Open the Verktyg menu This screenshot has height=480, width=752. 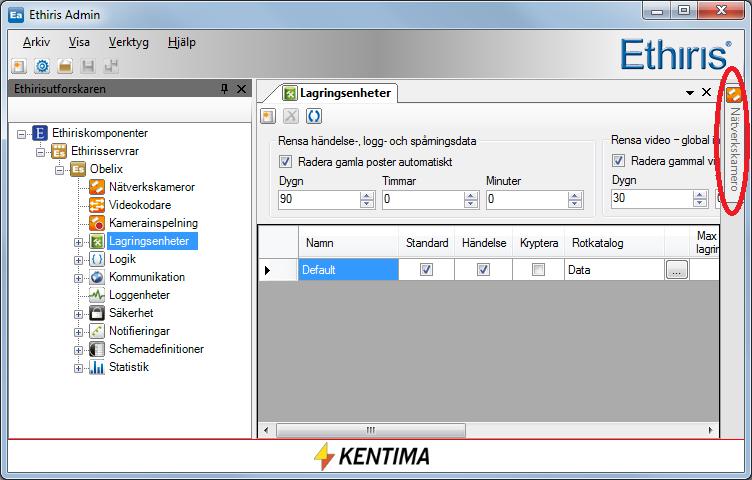(129, 42)
